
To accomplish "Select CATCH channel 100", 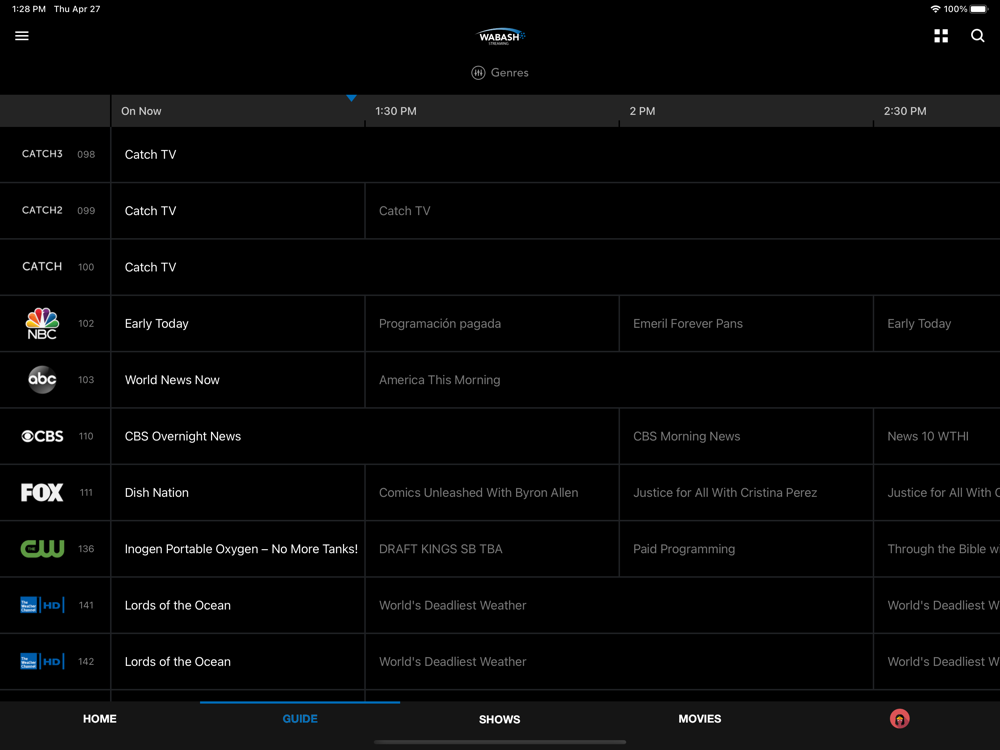I will click(x=55, y=267).
